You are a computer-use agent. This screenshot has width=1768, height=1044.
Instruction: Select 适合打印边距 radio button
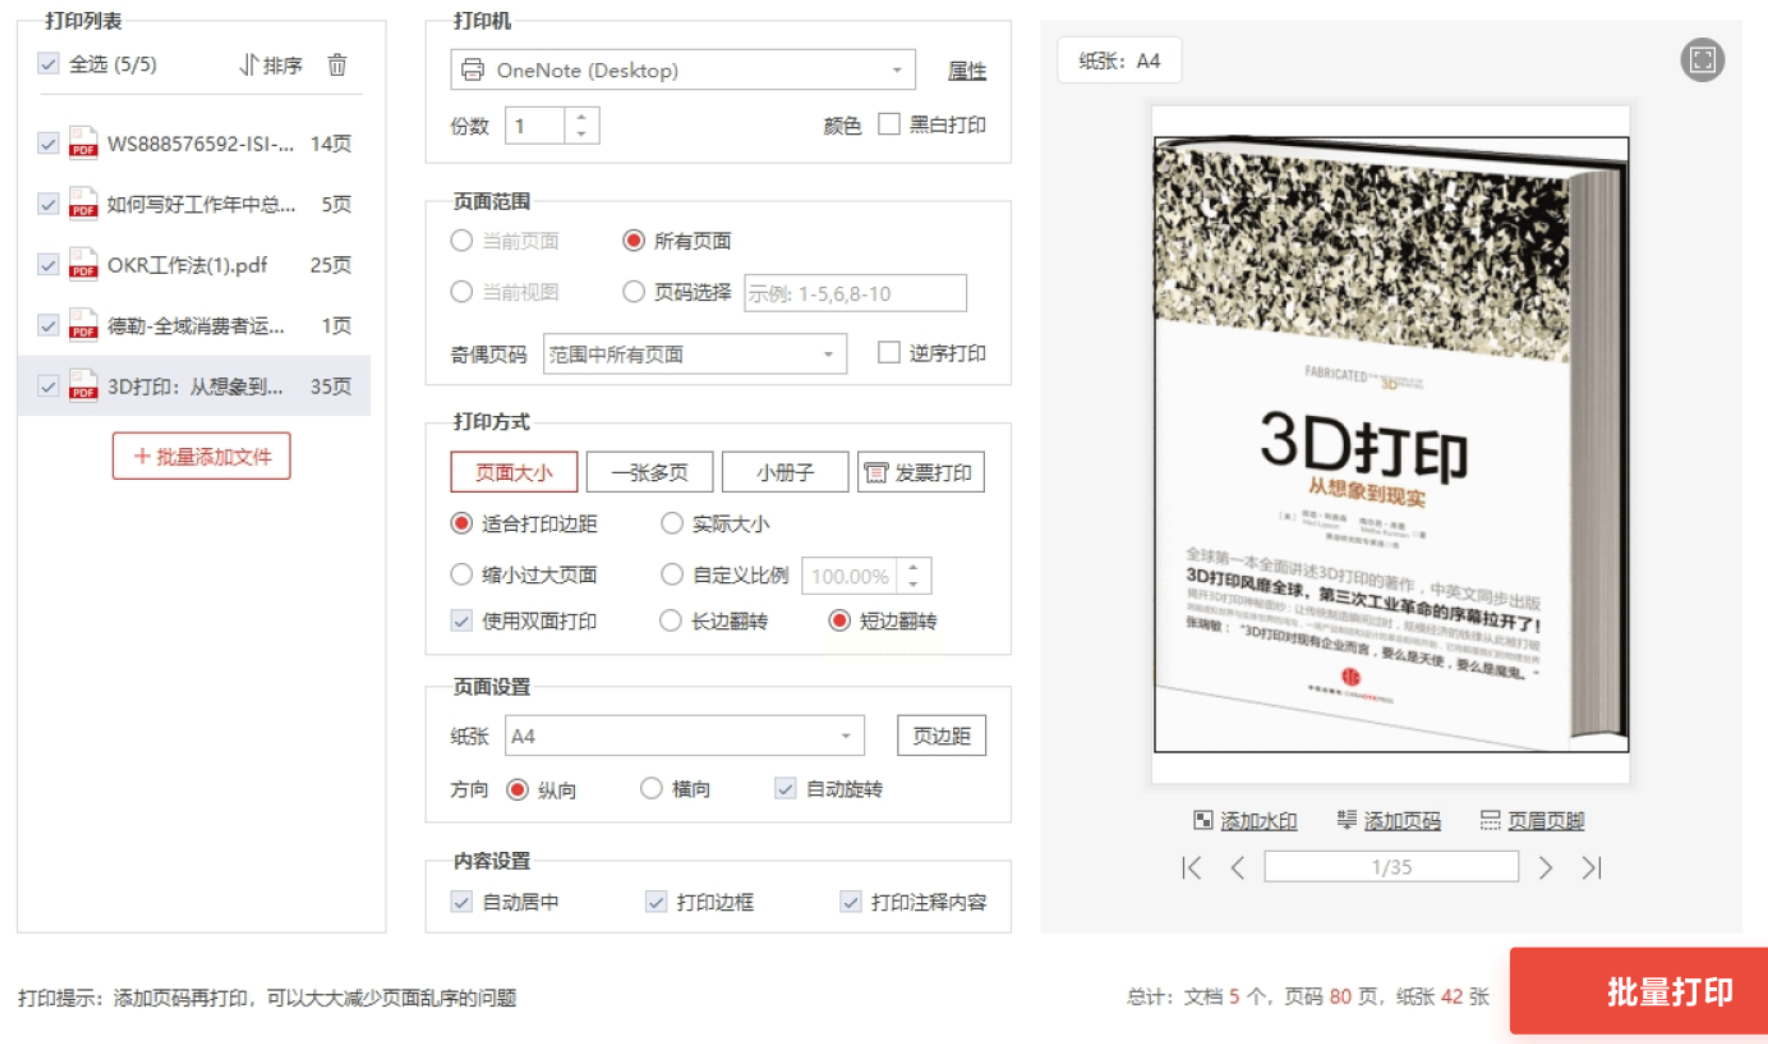tap(461, 523)
